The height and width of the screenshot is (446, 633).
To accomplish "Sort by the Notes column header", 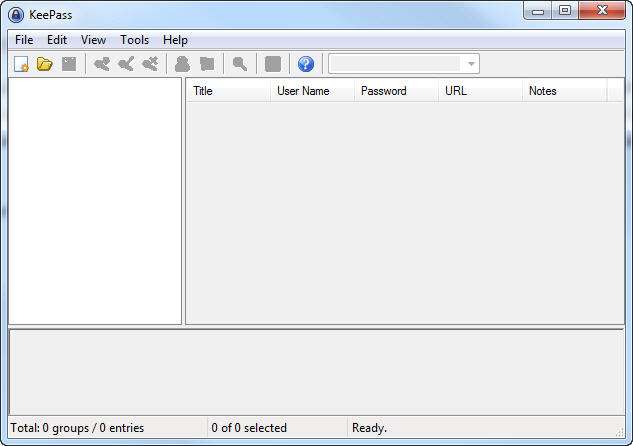I will tap(564, 91).
